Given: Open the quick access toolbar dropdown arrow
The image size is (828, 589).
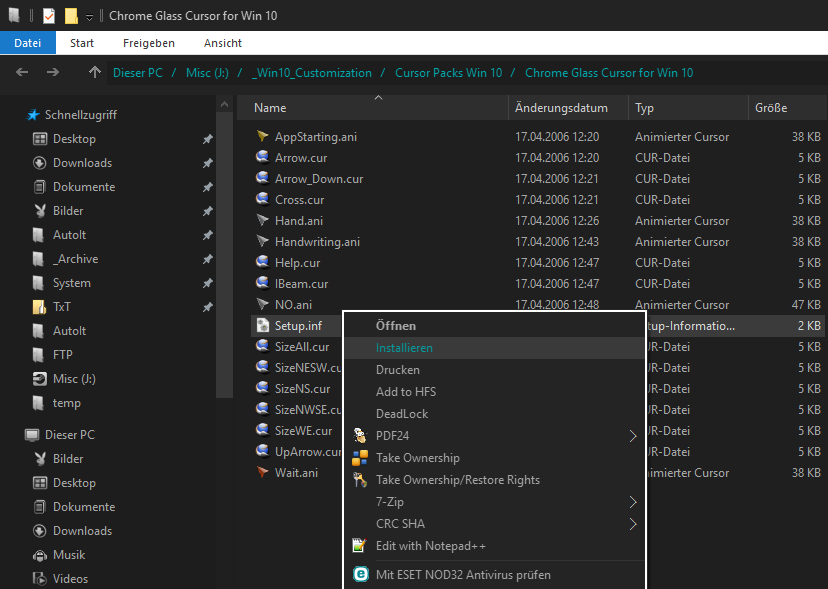Looking at the screenshot, I should [89, 17].
